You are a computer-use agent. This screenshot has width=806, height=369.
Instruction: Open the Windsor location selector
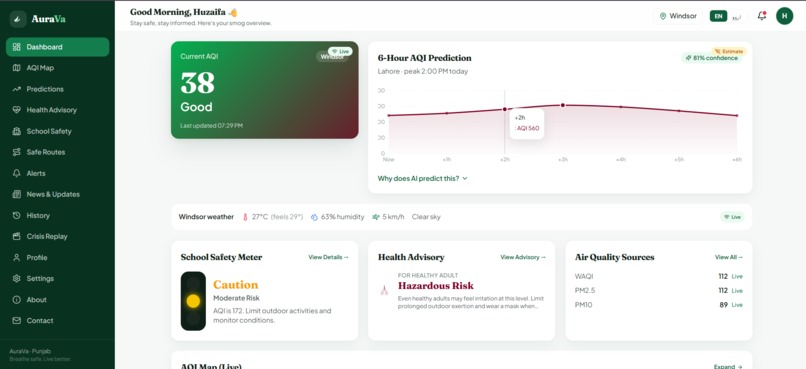(x=678, y=16)
